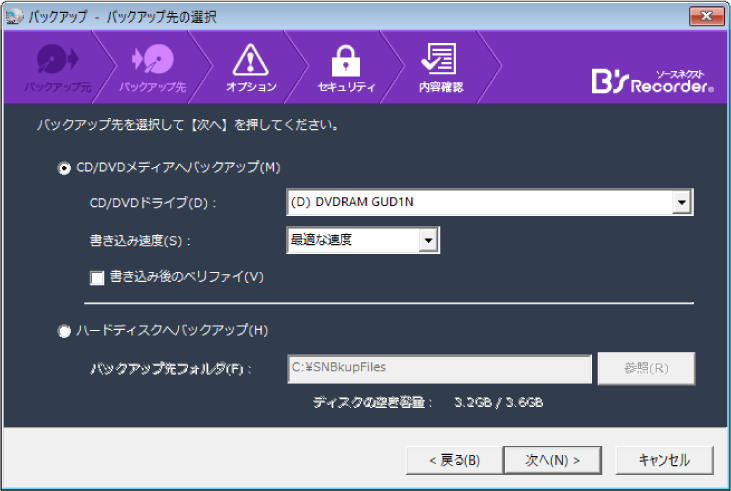
Task: Select ハードディスクへバックアップ radio button
Action: click(x=65, y=330)
